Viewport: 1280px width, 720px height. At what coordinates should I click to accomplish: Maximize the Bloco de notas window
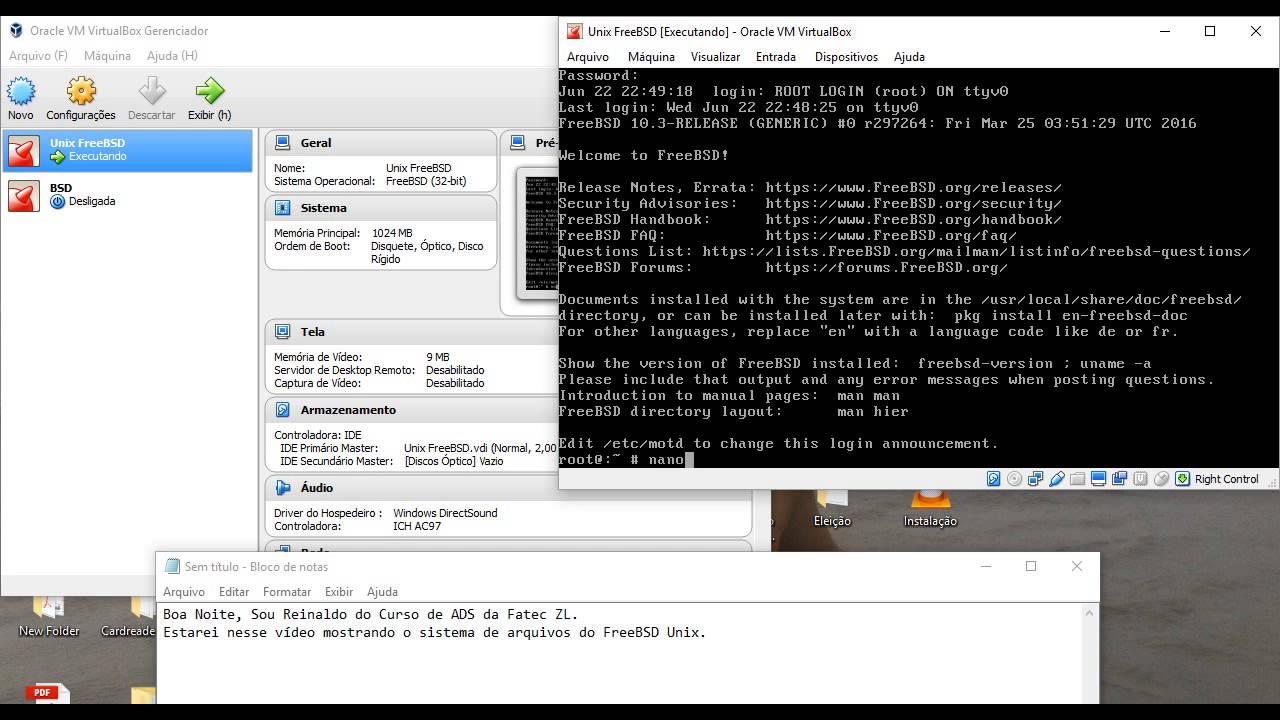pos(1031,566)
